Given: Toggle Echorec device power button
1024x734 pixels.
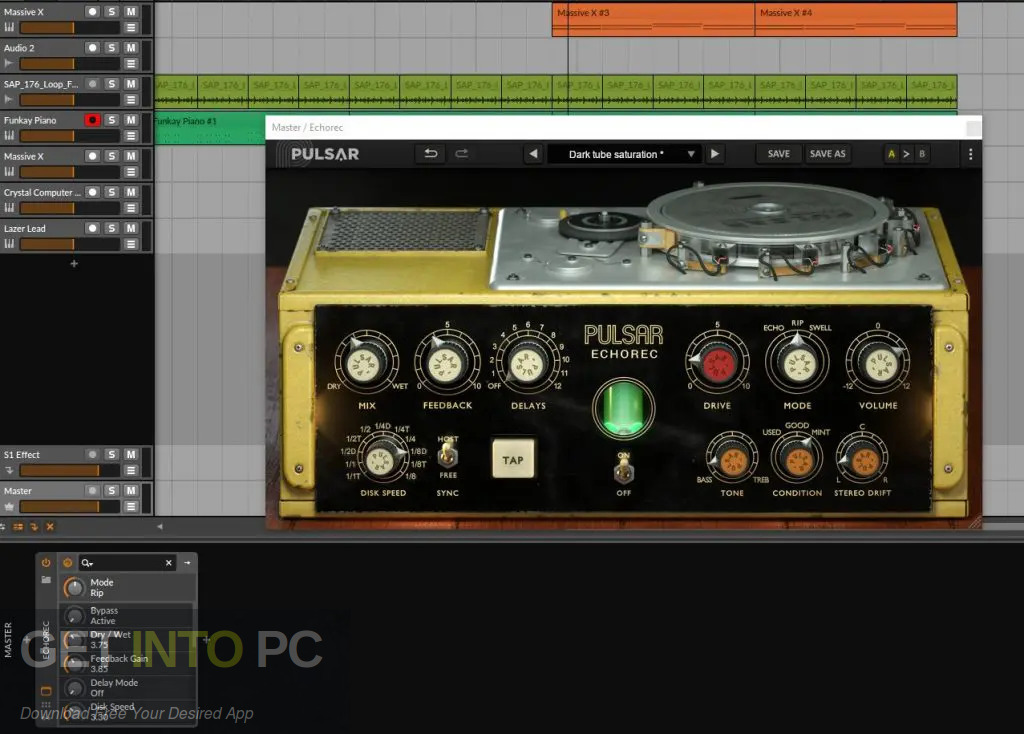Looking at the screenshot, I should click(46, 562).
